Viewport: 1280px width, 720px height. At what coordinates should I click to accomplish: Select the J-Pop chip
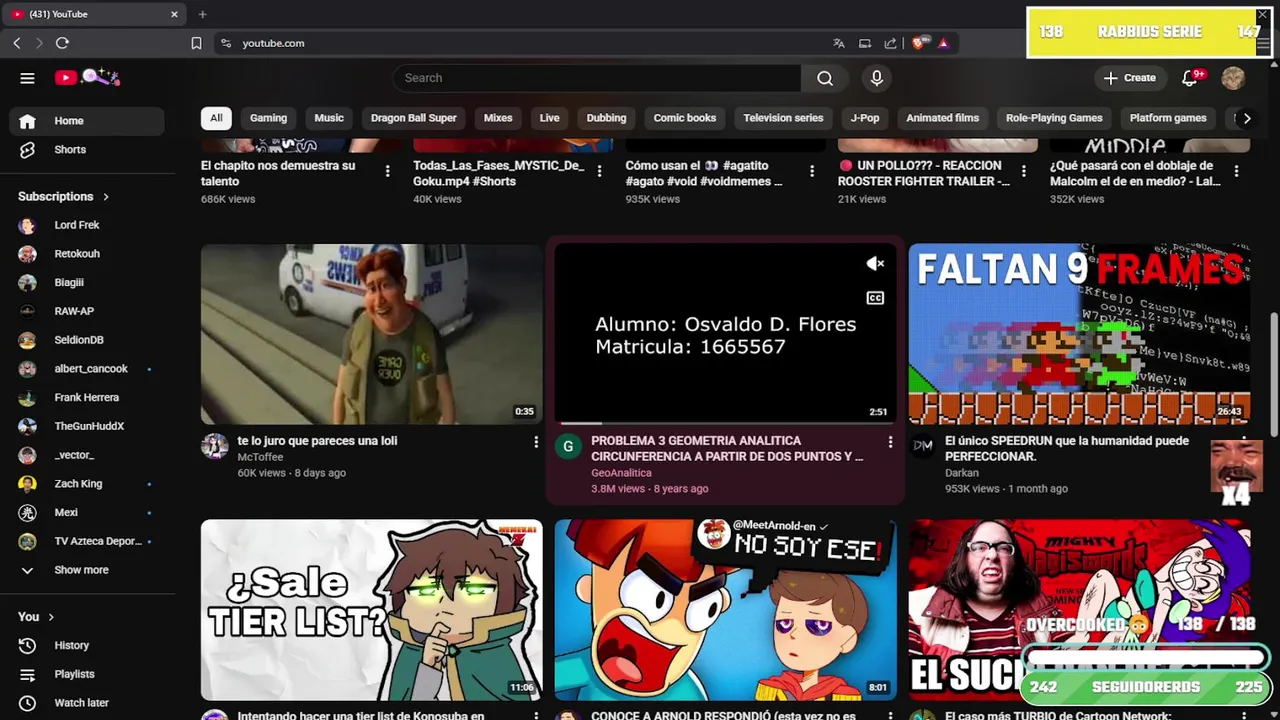point(865,118)
